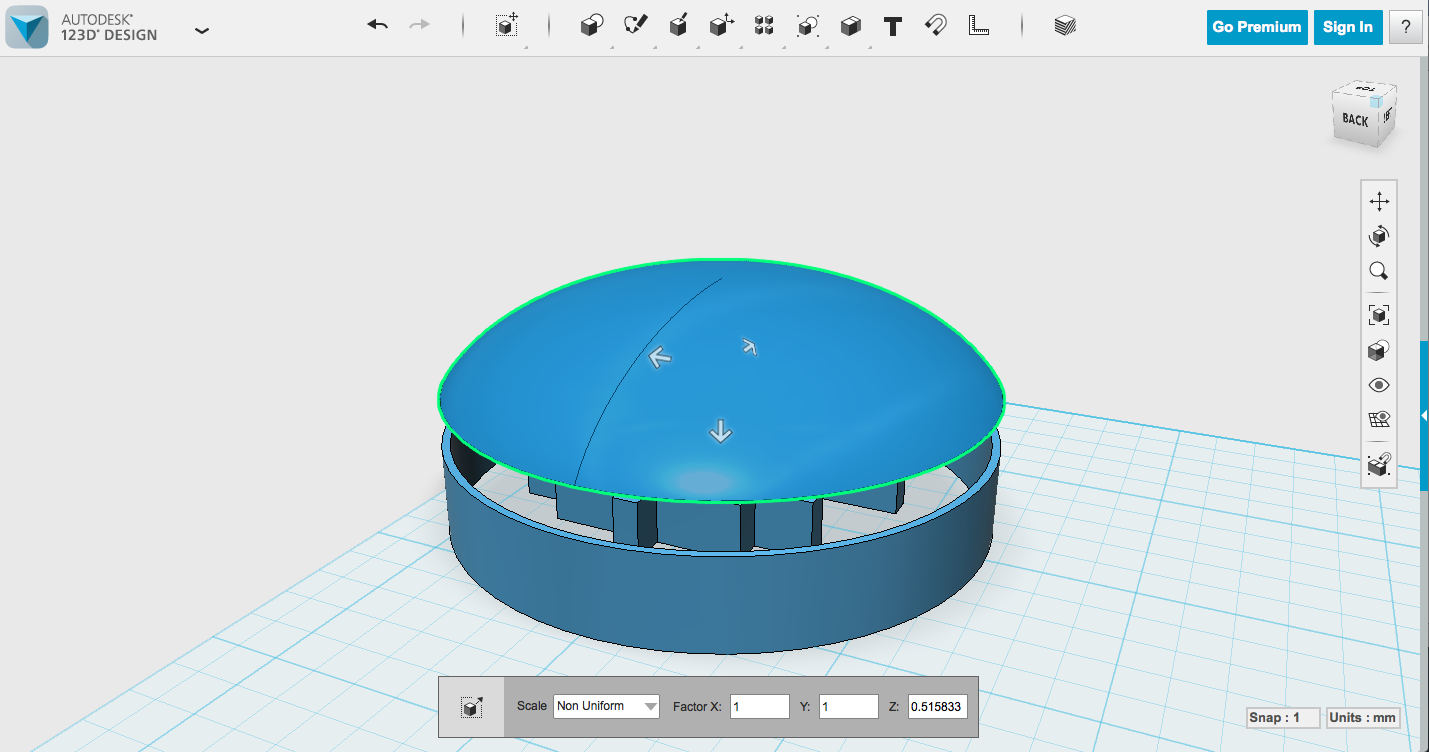Open help with the question mark button
Image resolution: width=1429 pixels, height=752 pixels.
(x=1406, y=27)
